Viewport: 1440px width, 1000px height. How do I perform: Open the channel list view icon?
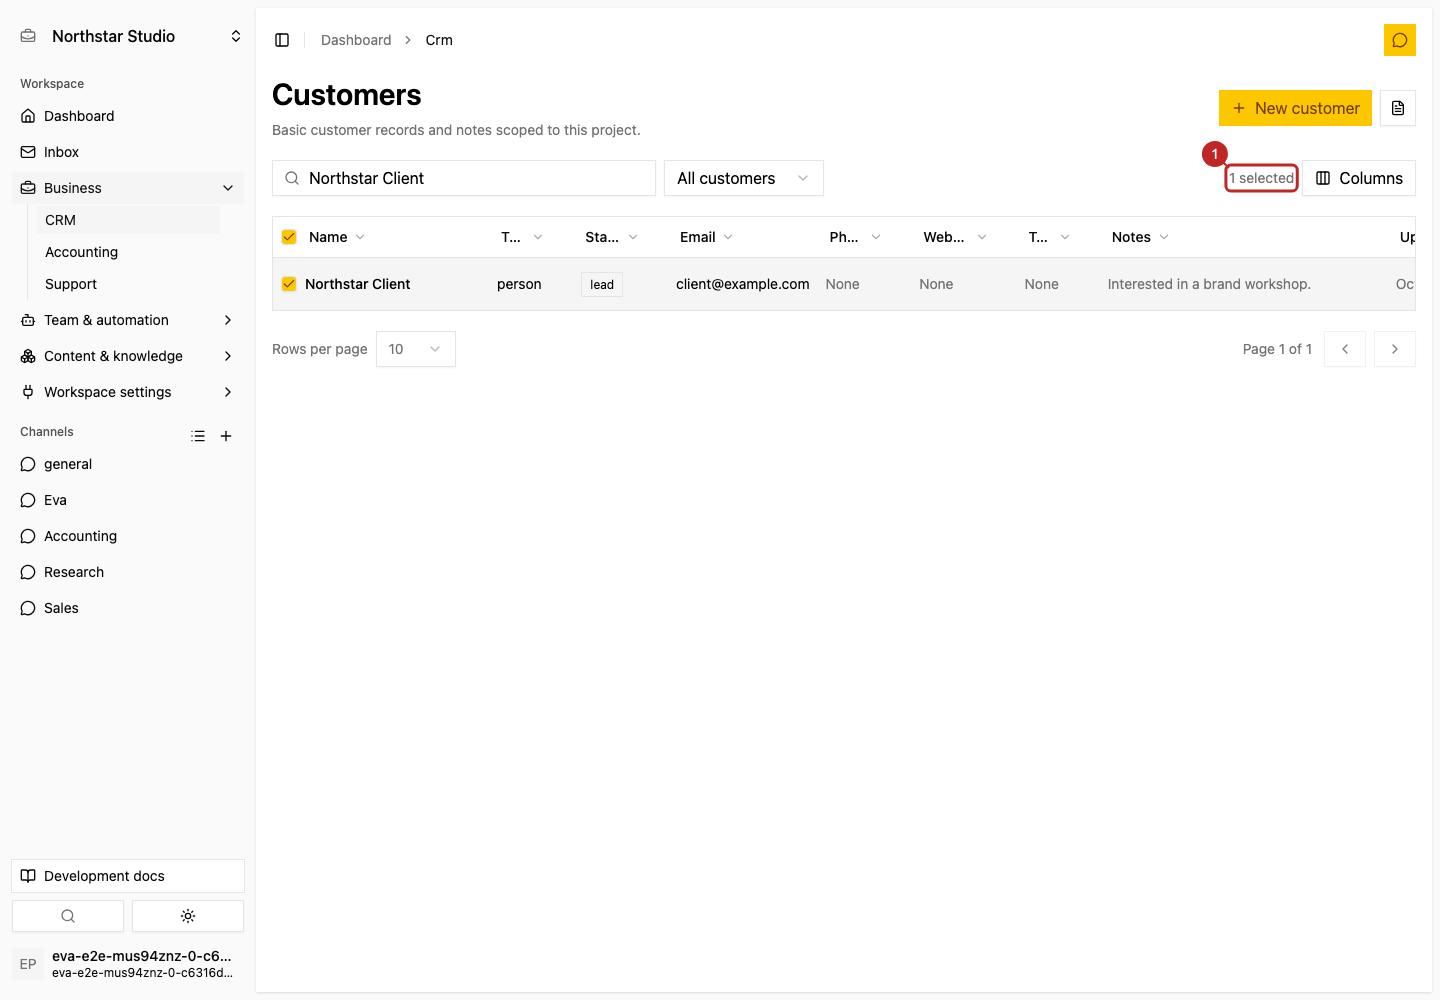pos(198,436)
